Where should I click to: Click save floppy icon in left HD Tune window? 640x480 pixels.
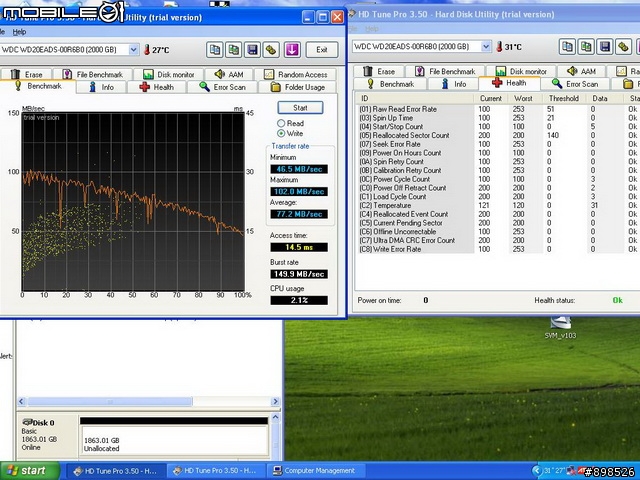252,50
